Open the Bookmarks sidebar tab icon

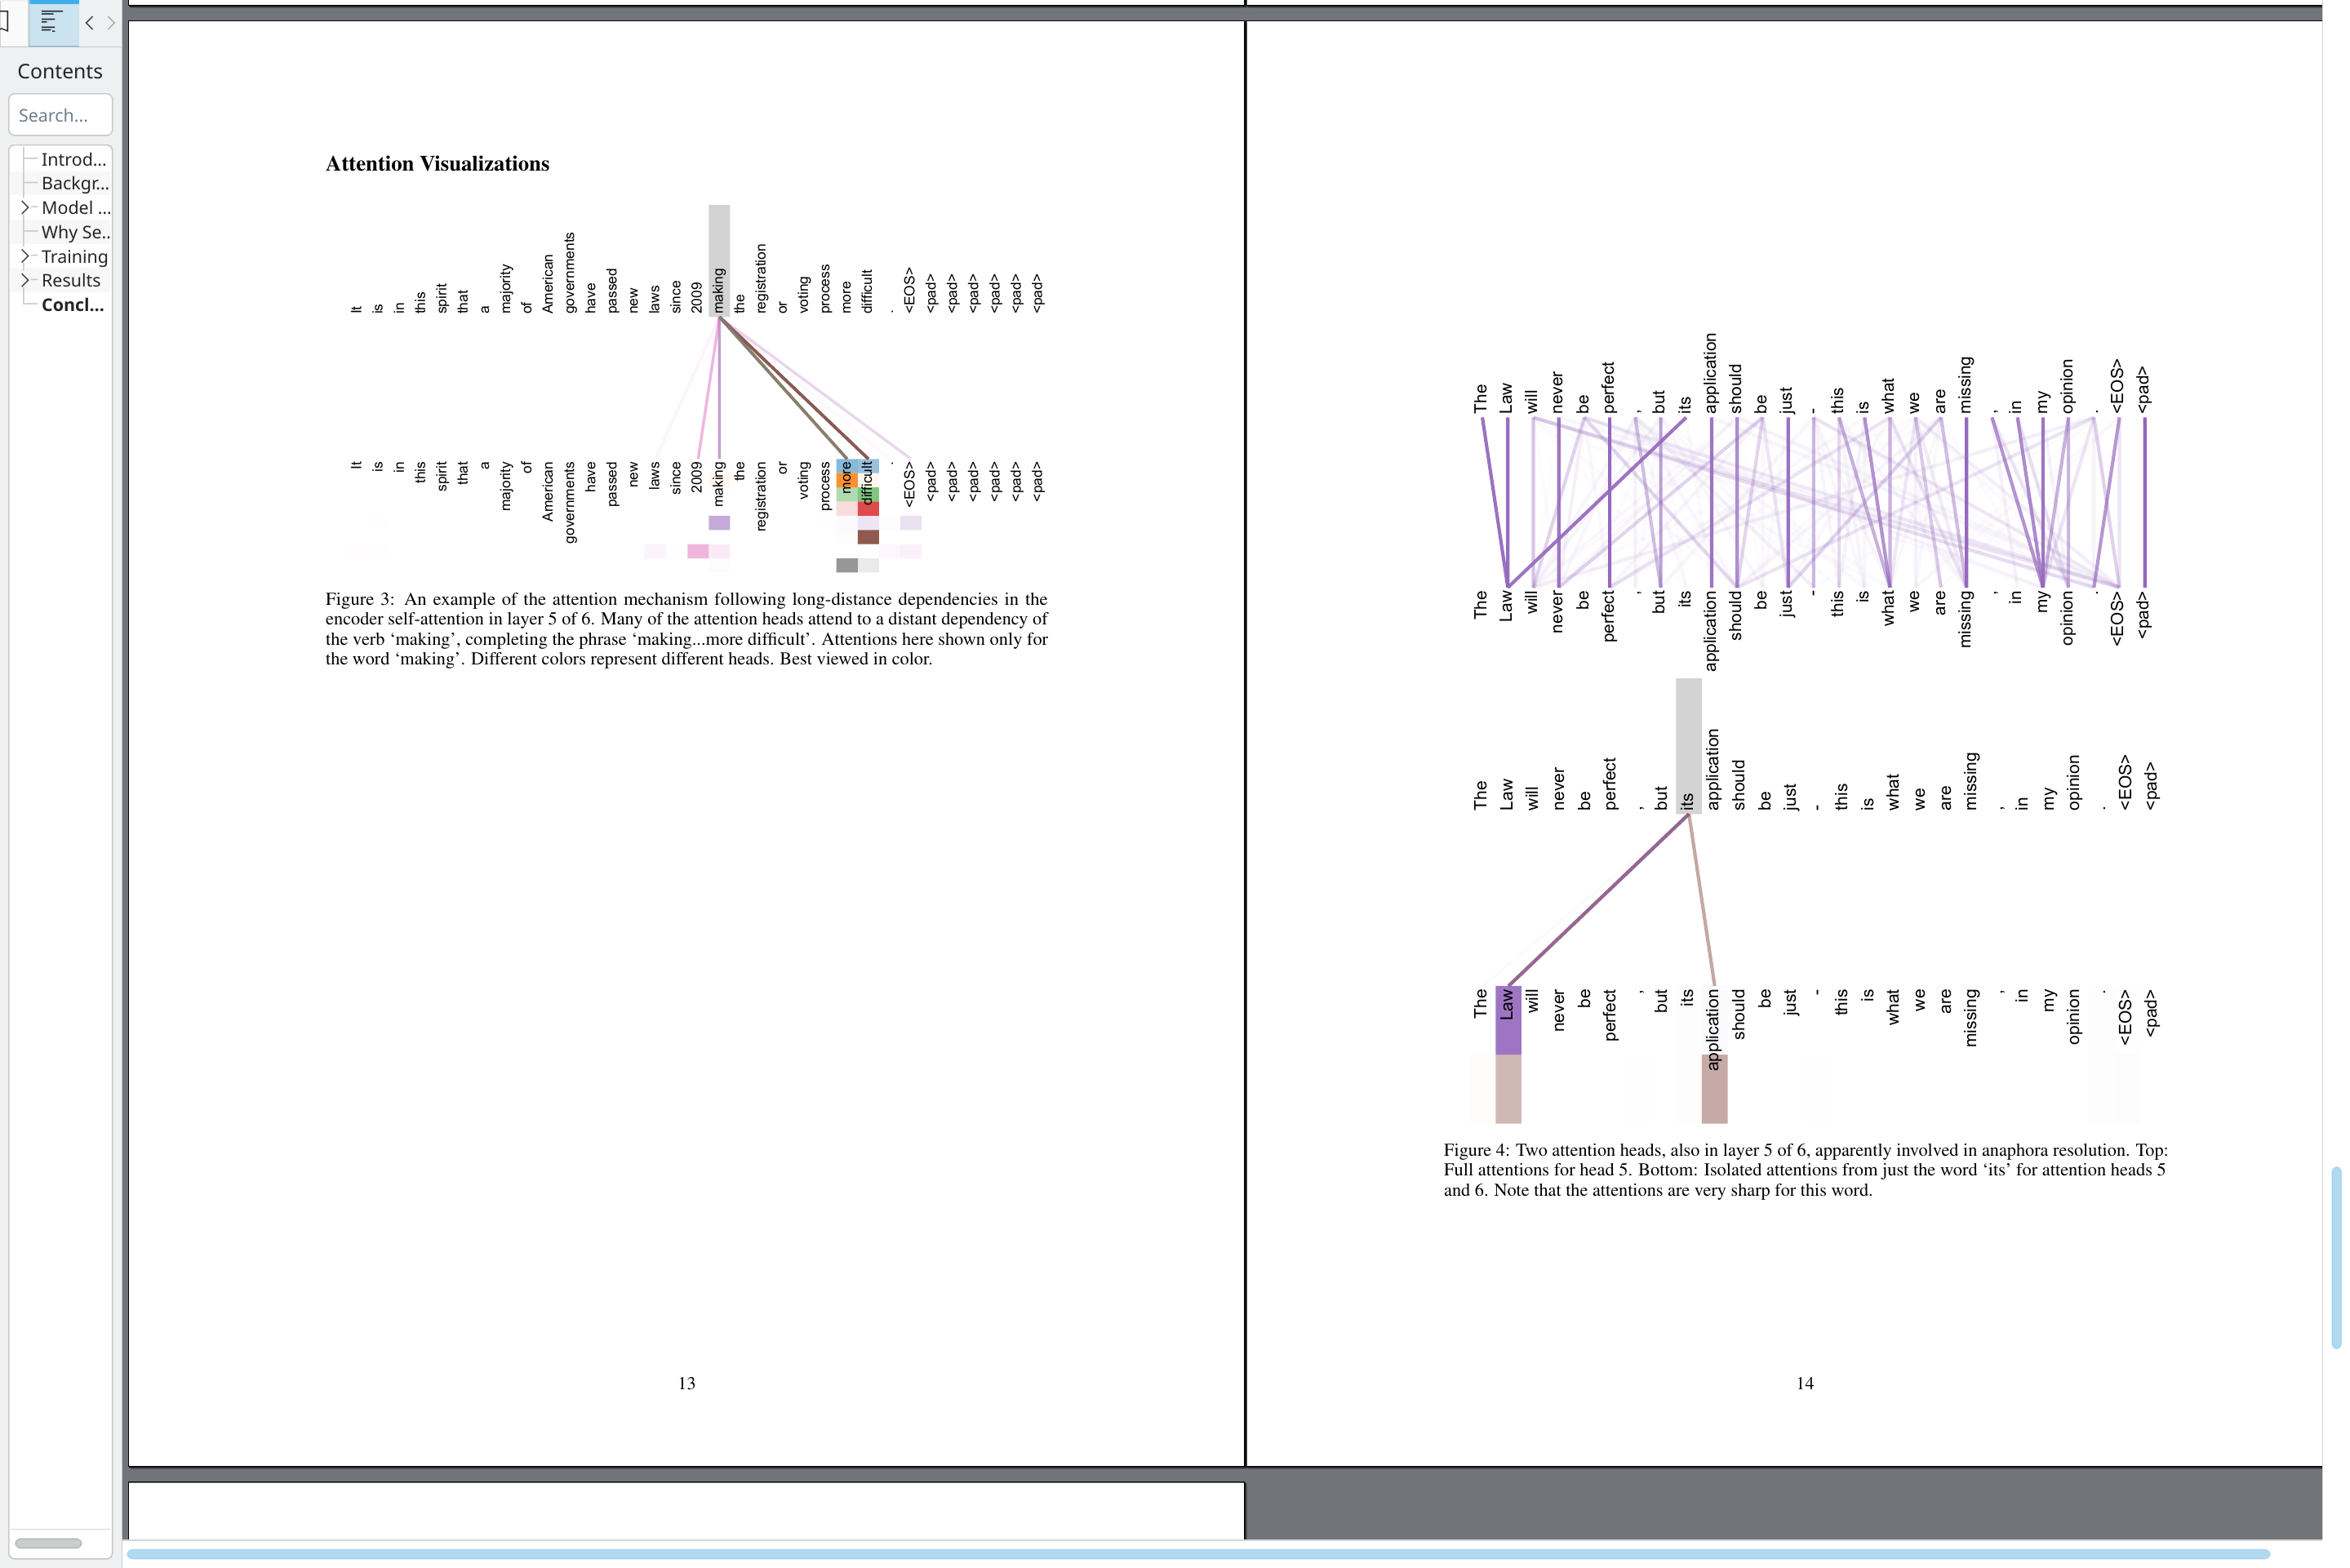click(x=4, y=21)
